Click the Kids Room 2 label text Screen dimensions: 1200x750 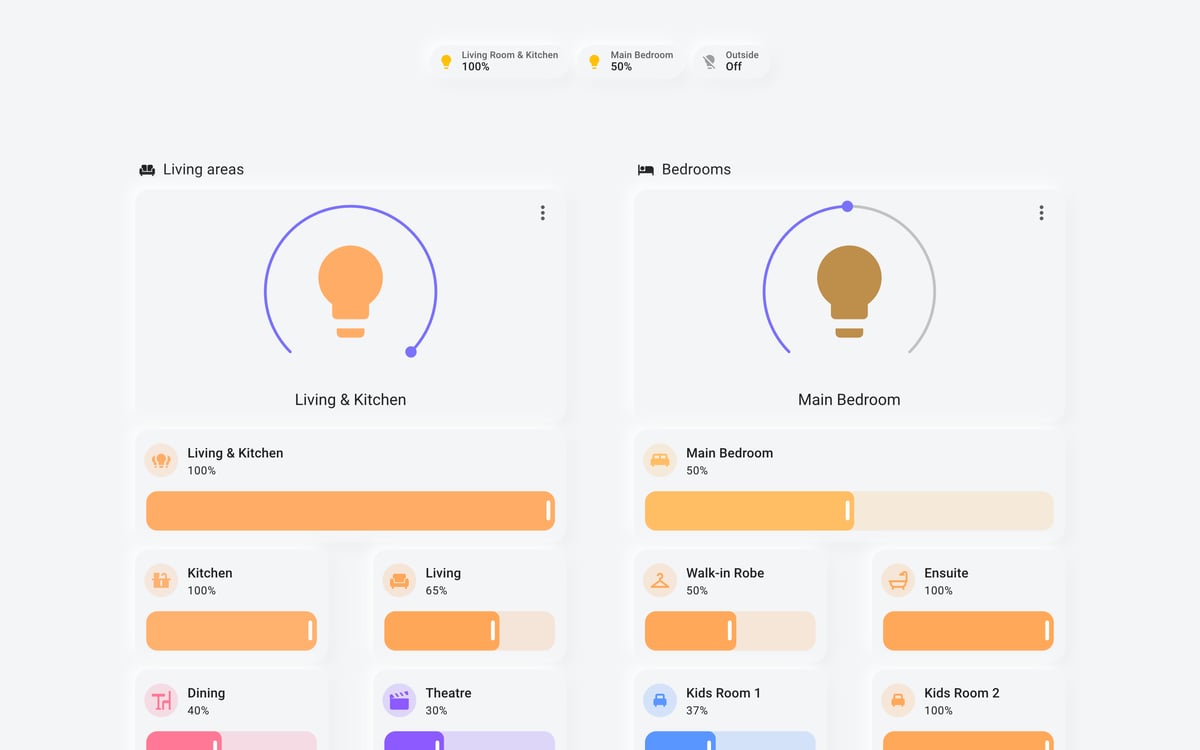[962, 693]
